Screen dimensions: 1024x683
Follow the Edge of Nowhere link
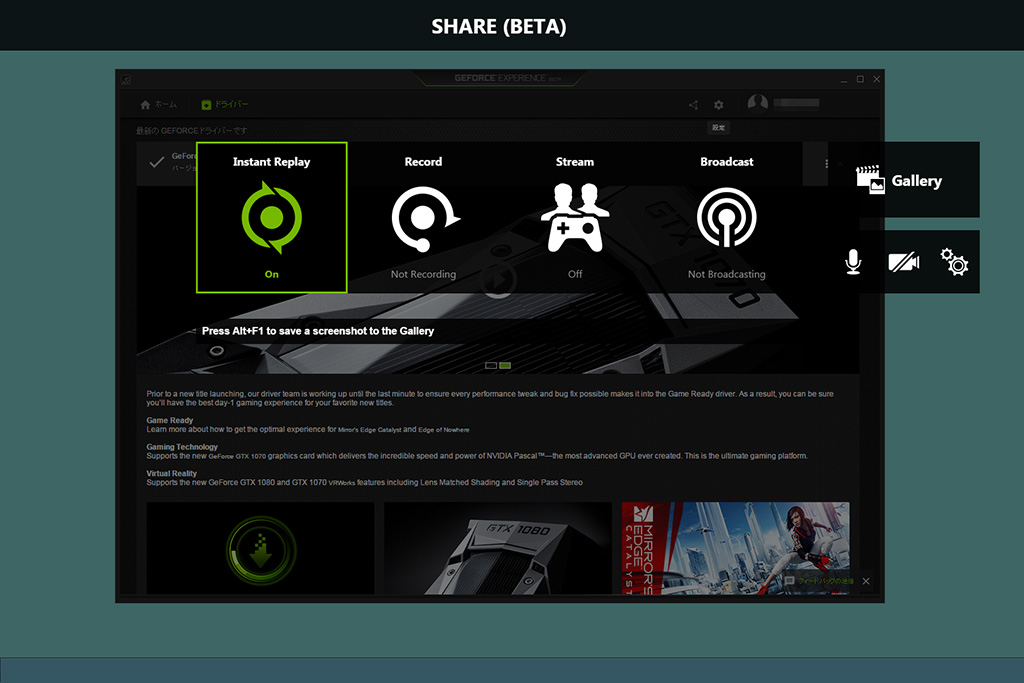(443, 430)
